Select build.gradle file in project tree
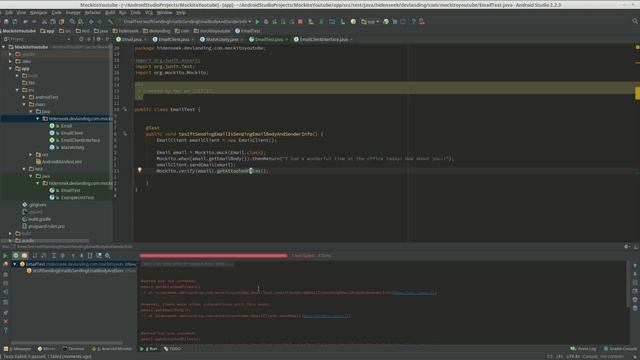This screenshot has height=360, width=640. point(39,219)
